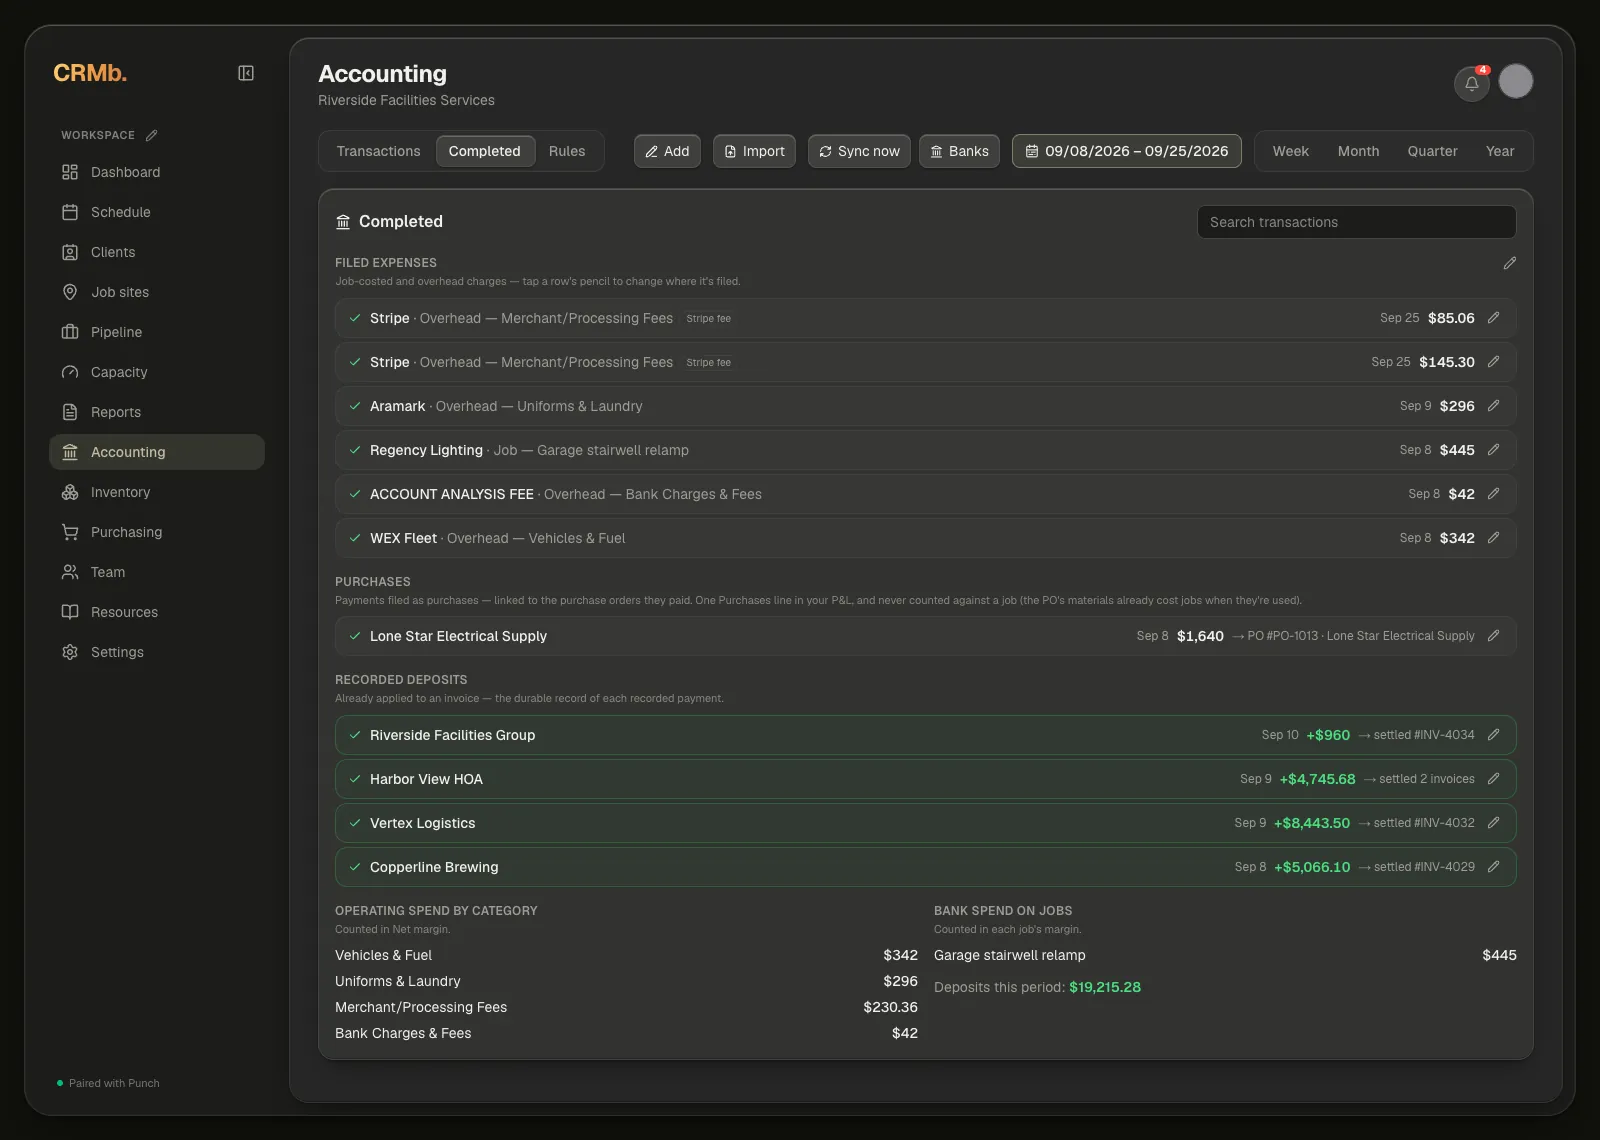Open Purchasing in the sidebar
This screenshot has width=1600, height=1140.
click(x=157, y=532)
